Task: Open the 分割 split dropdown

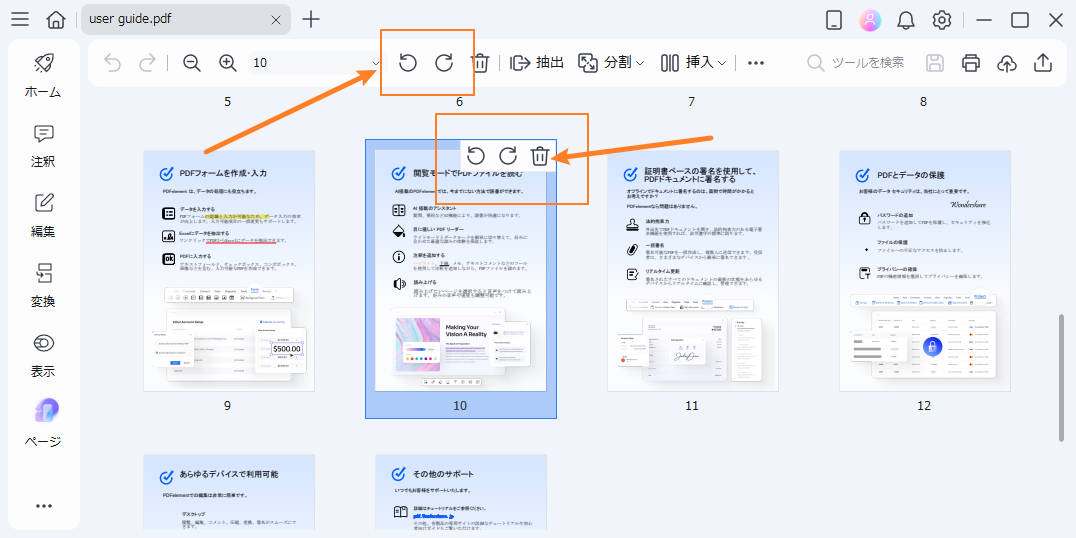Action: click(611, 62)
